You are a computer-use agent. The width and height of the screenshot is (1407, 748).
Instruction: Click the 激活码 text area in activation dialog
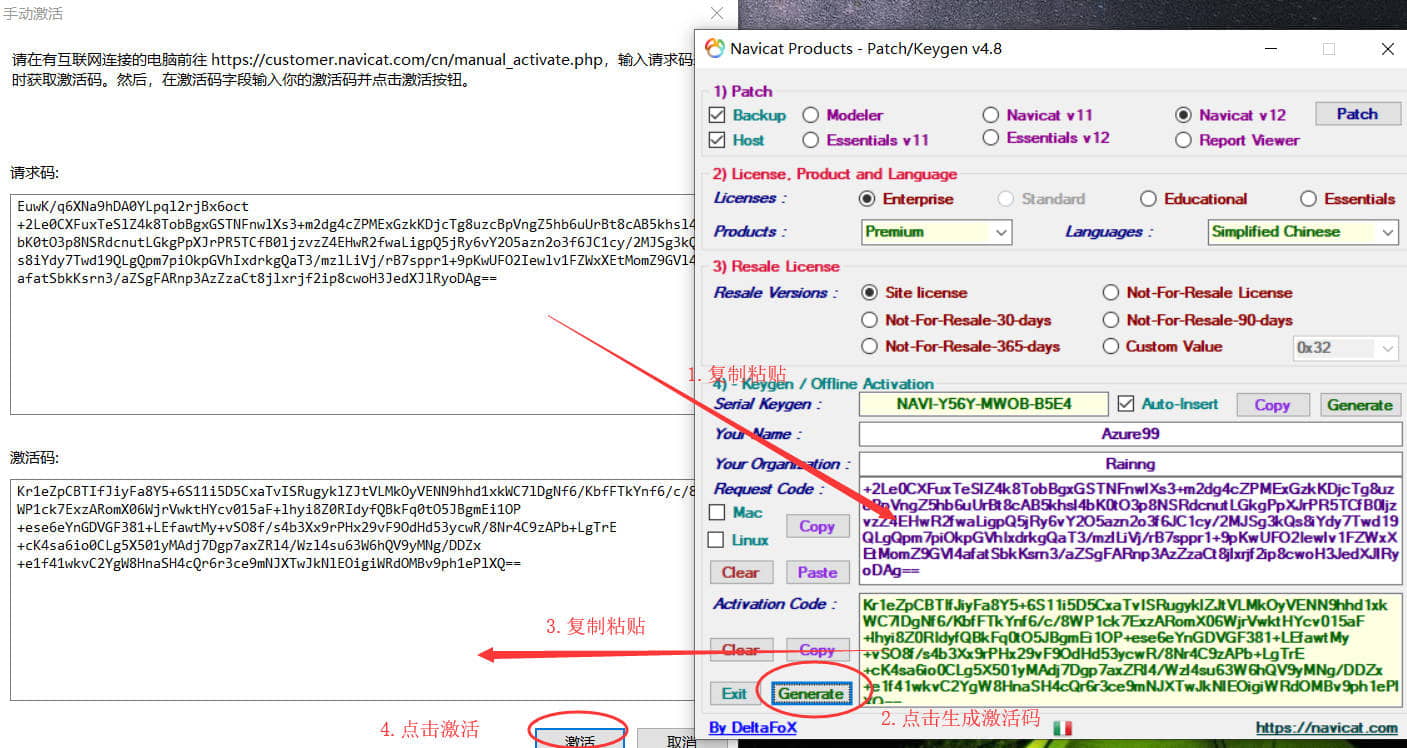(353, 590)
